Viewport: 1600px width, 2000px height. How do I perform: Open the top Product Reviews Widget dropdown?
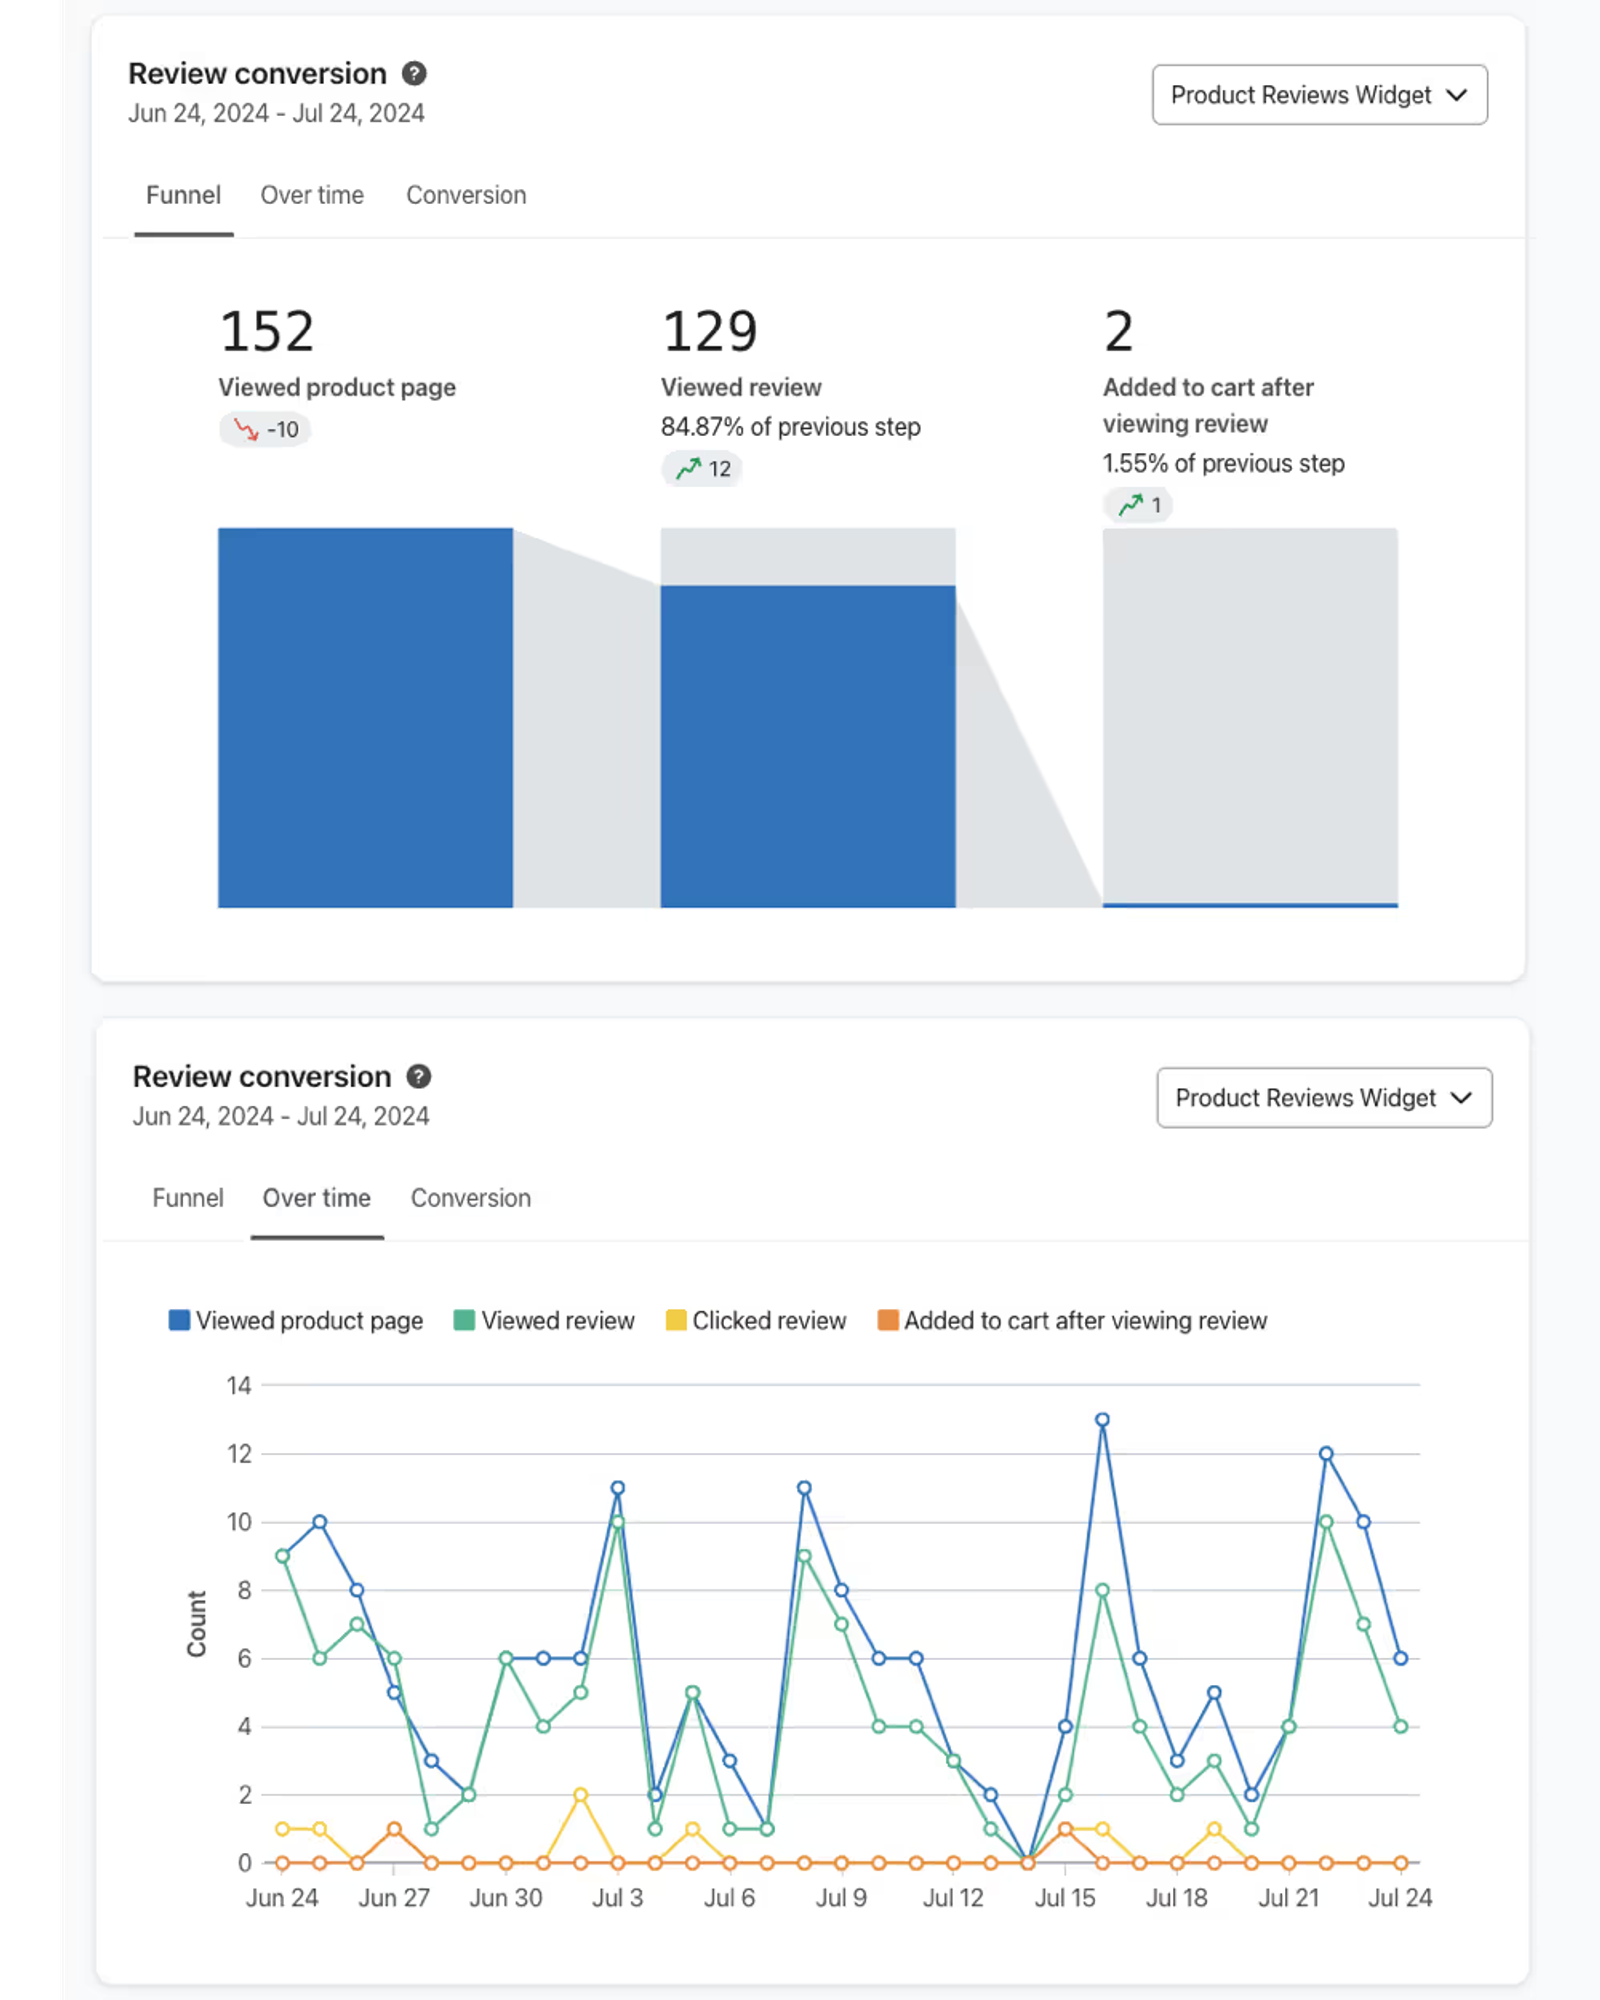1320,95
